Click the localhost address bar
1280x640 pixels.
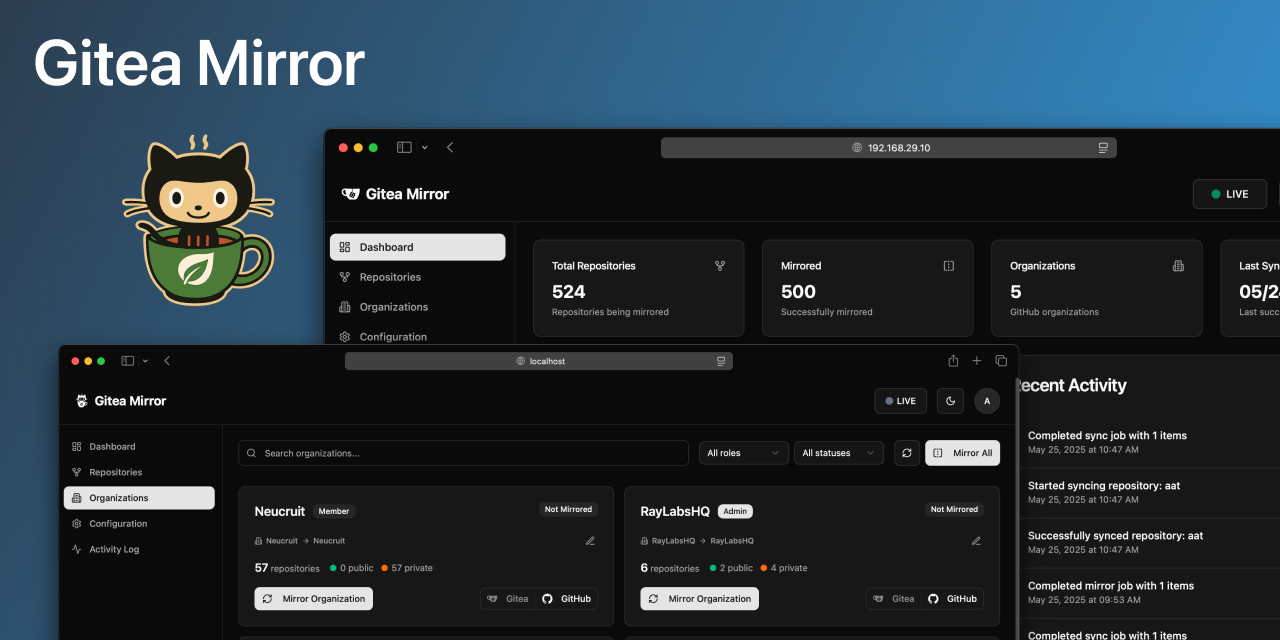(x=539, y=361)
